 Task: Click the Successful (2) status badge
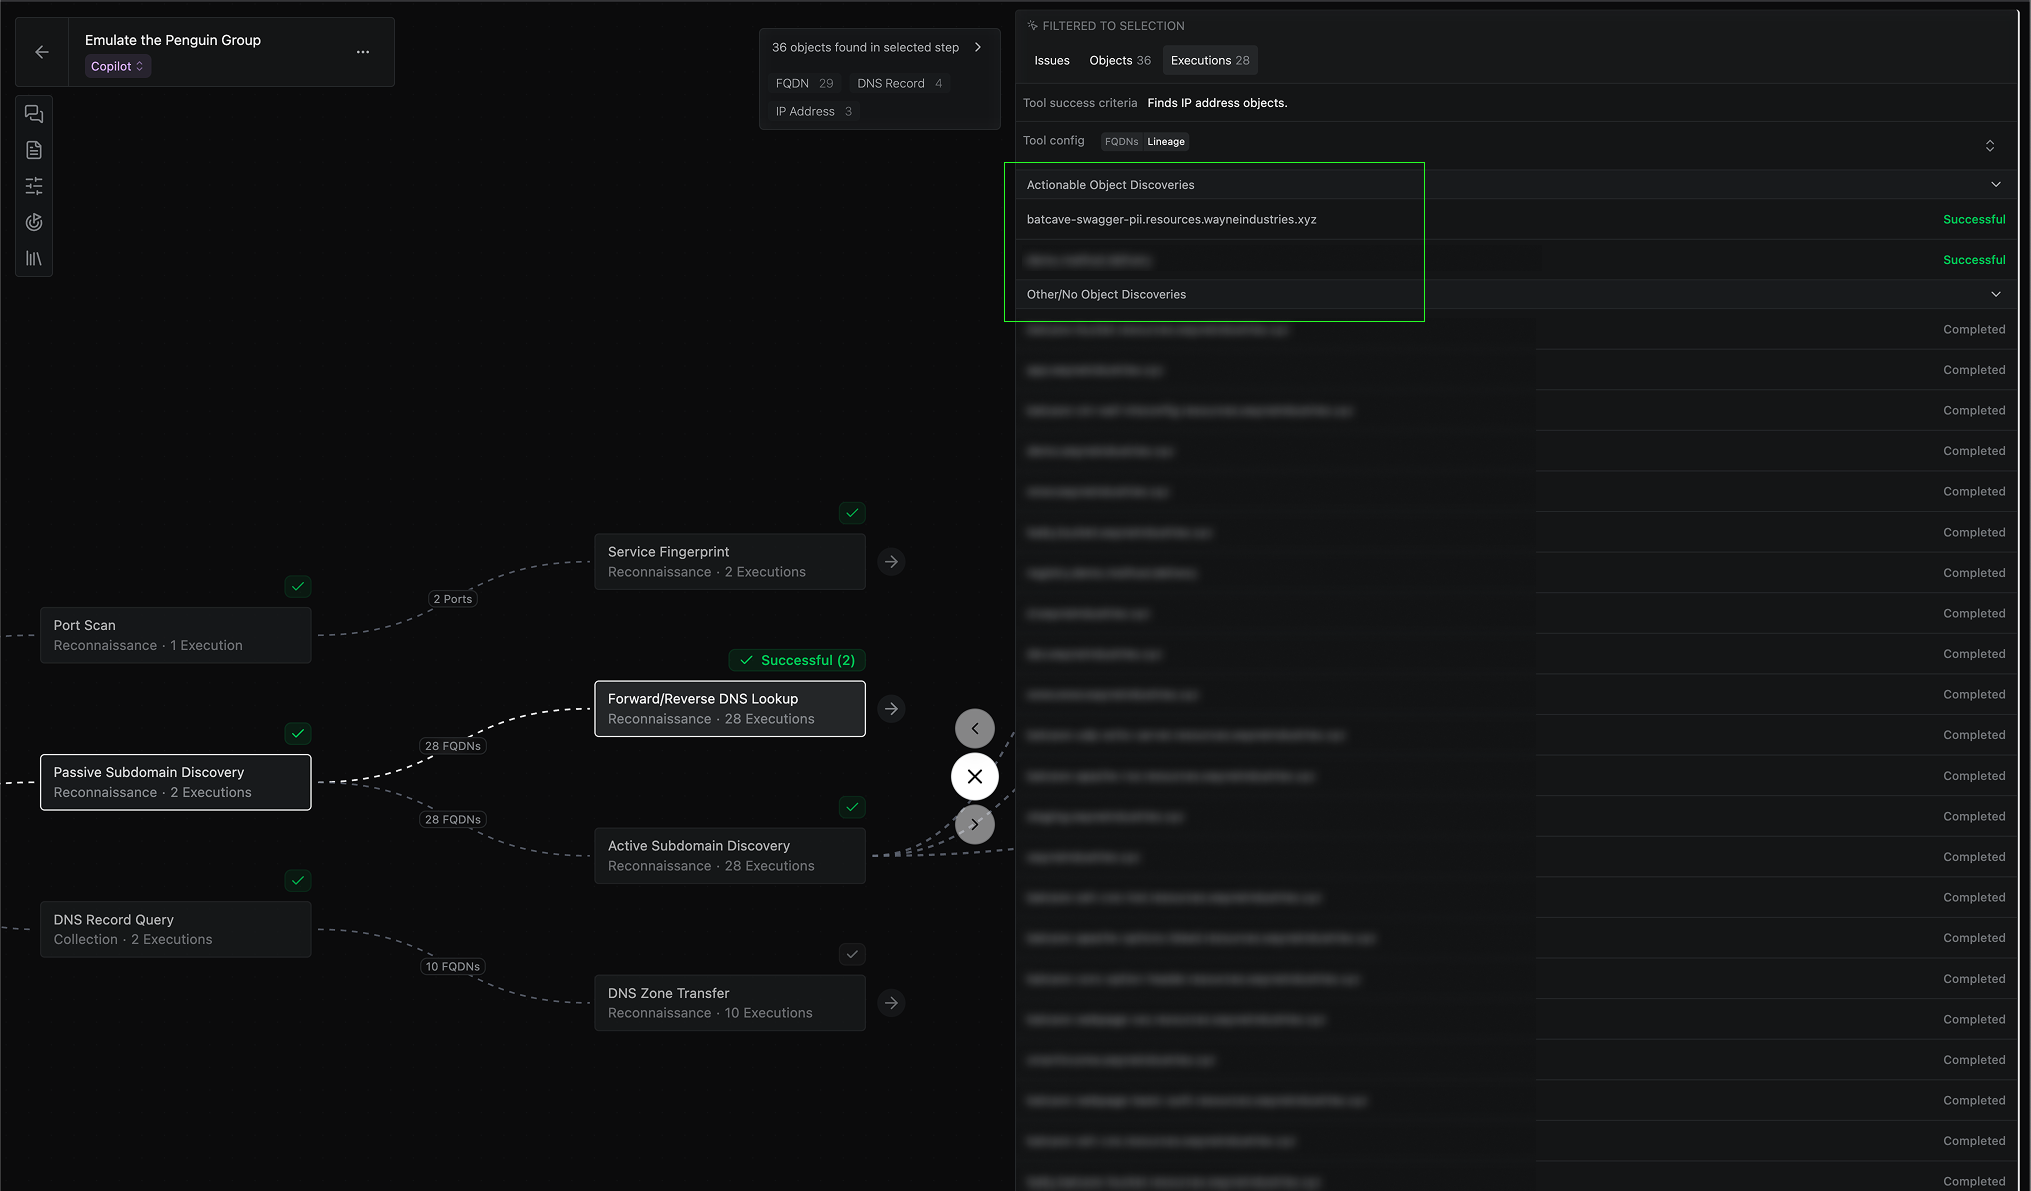pyautogui.click(x=797, y=660)
